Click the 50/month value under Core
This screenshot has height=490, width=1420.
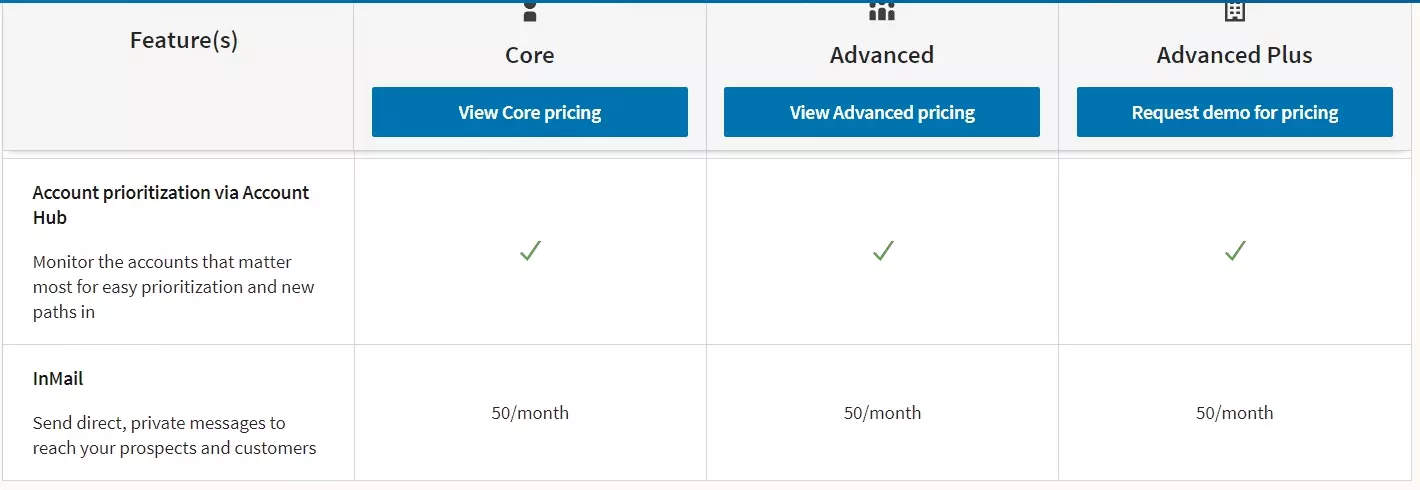530,413
